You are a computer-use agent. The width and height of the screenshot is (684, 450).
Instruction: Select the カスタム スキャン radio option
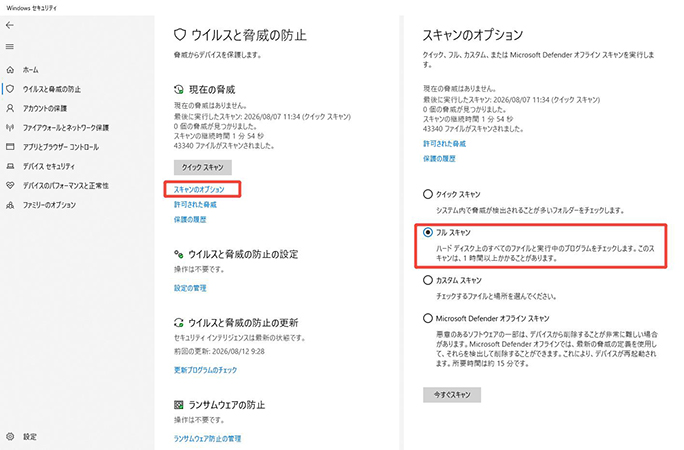coord(428,280)
